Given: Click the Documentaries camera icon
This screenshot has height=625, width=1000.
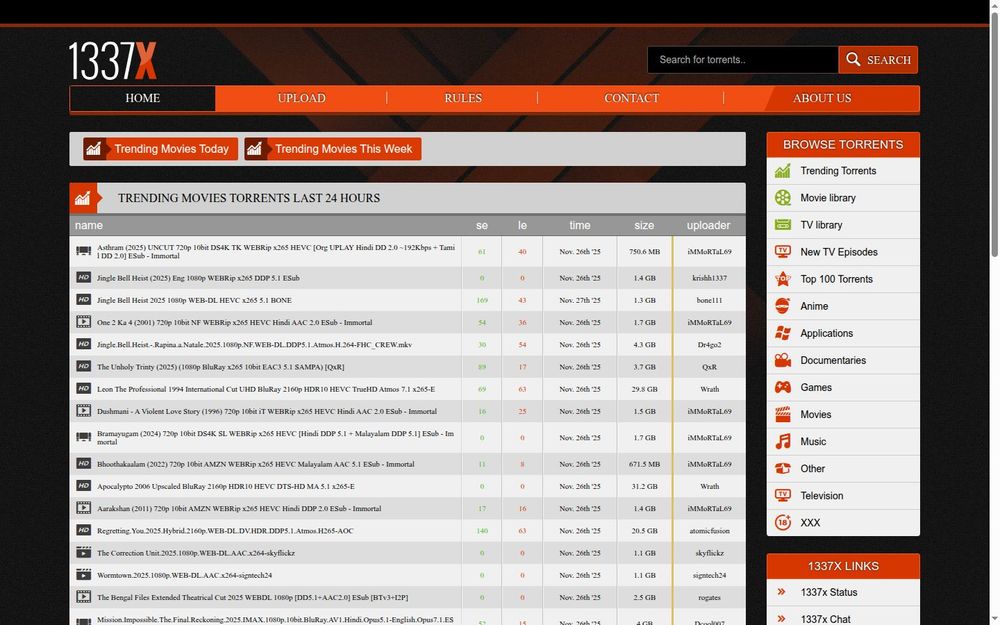Looking at the screenshot, I should coord(783,360).
